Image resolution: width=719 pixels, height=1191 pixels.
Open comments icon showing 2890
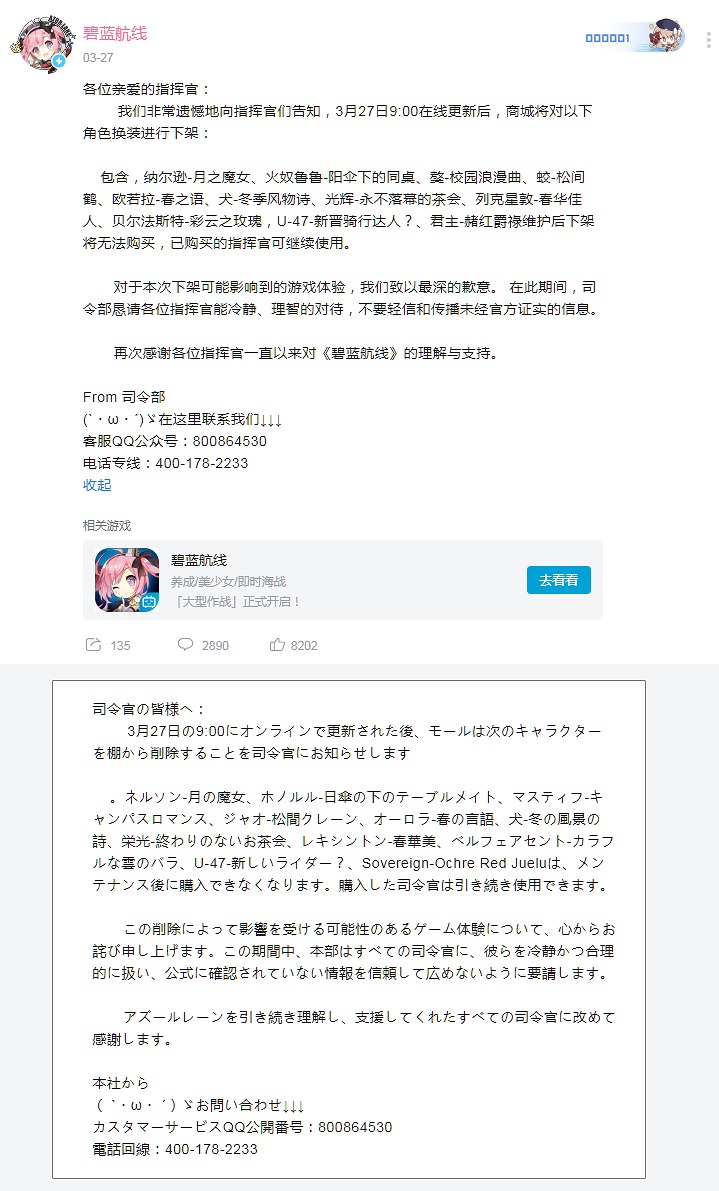click(x=203, y=645)
